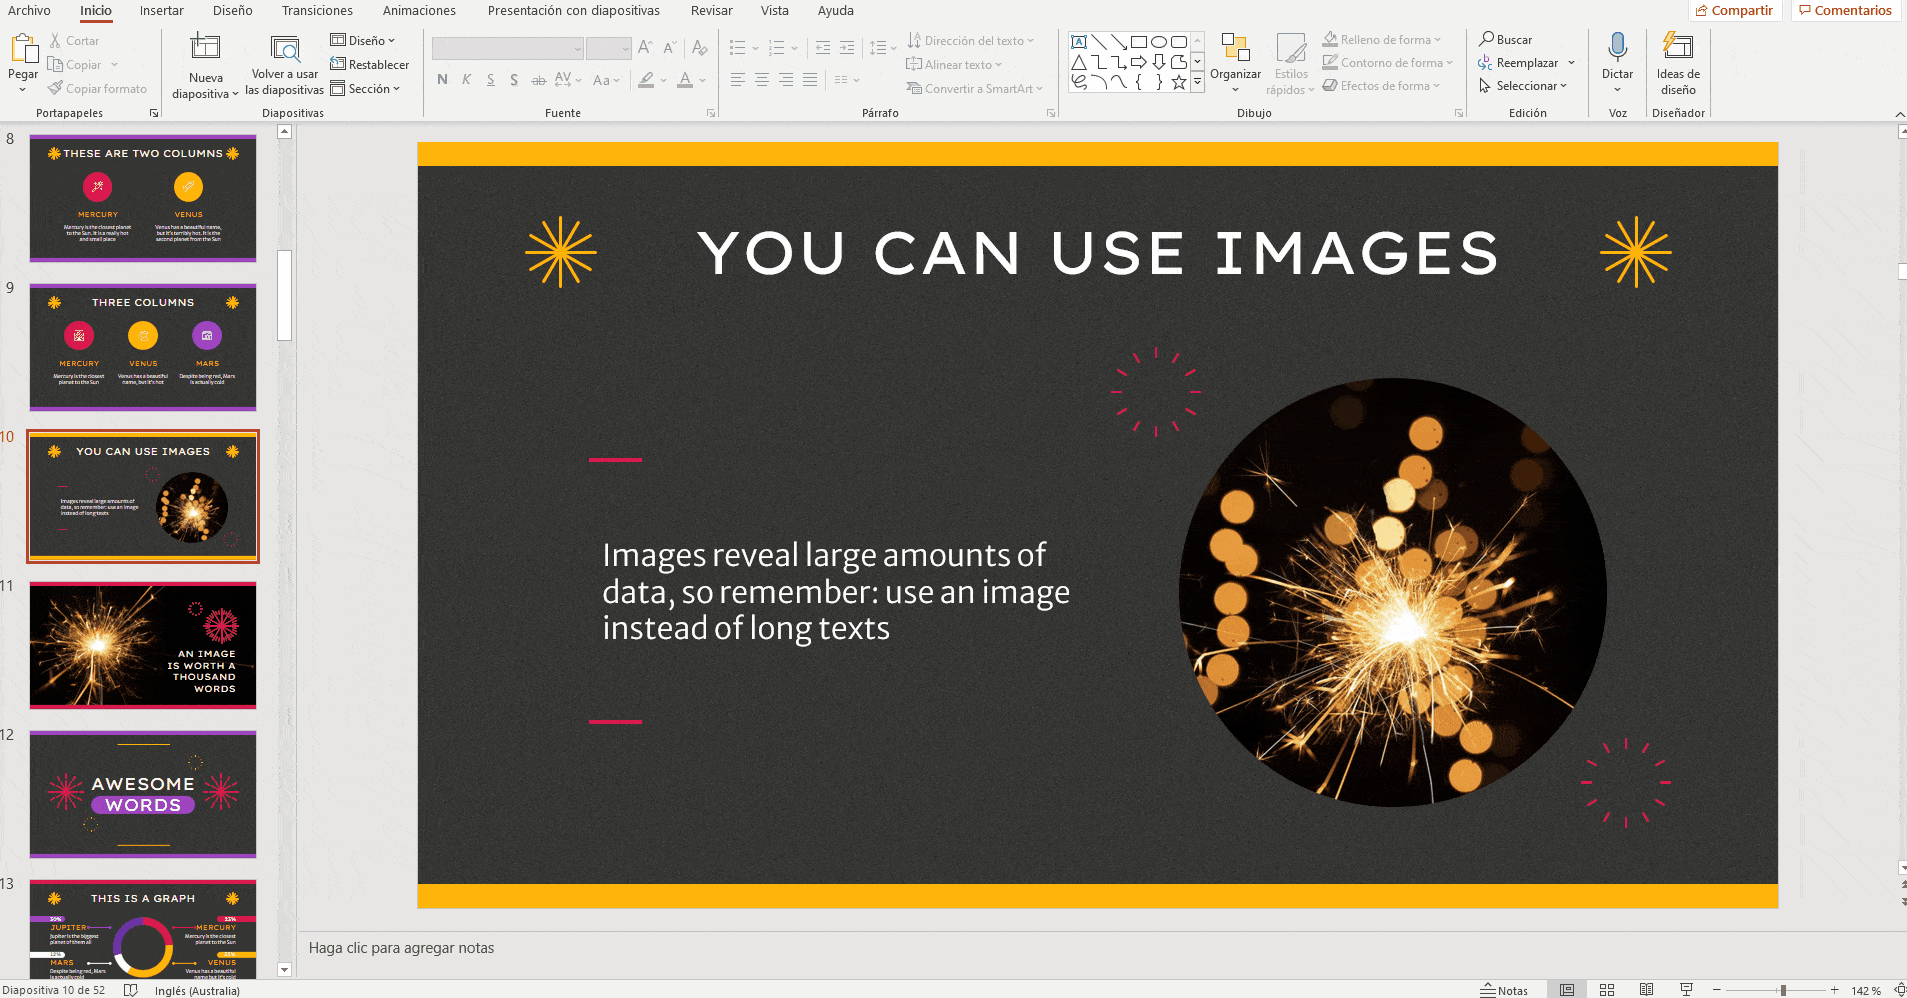Switch to the Vista tab
Screen dimensions: 1907x998
(774, 10)
